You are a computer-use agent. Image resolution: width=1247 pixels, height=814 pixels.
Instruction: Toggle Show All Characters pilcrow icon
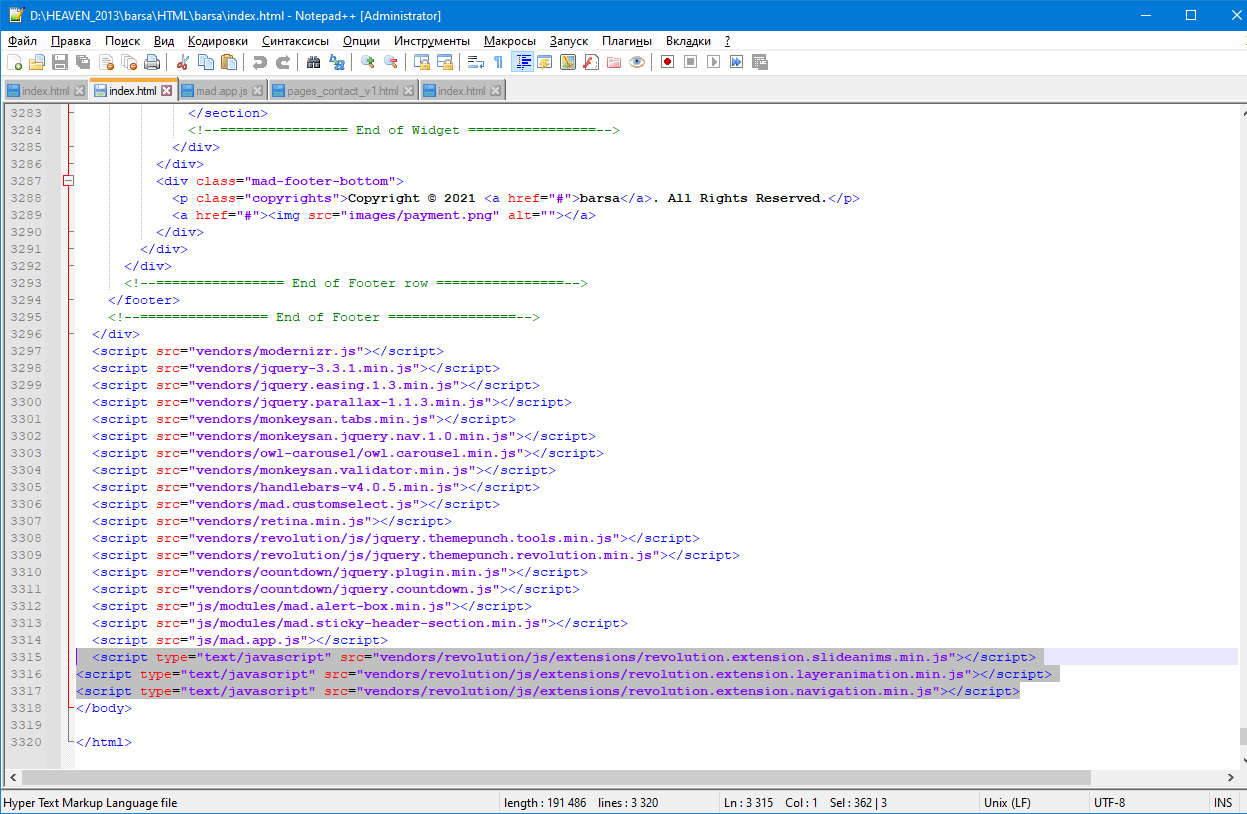point(498,62)
